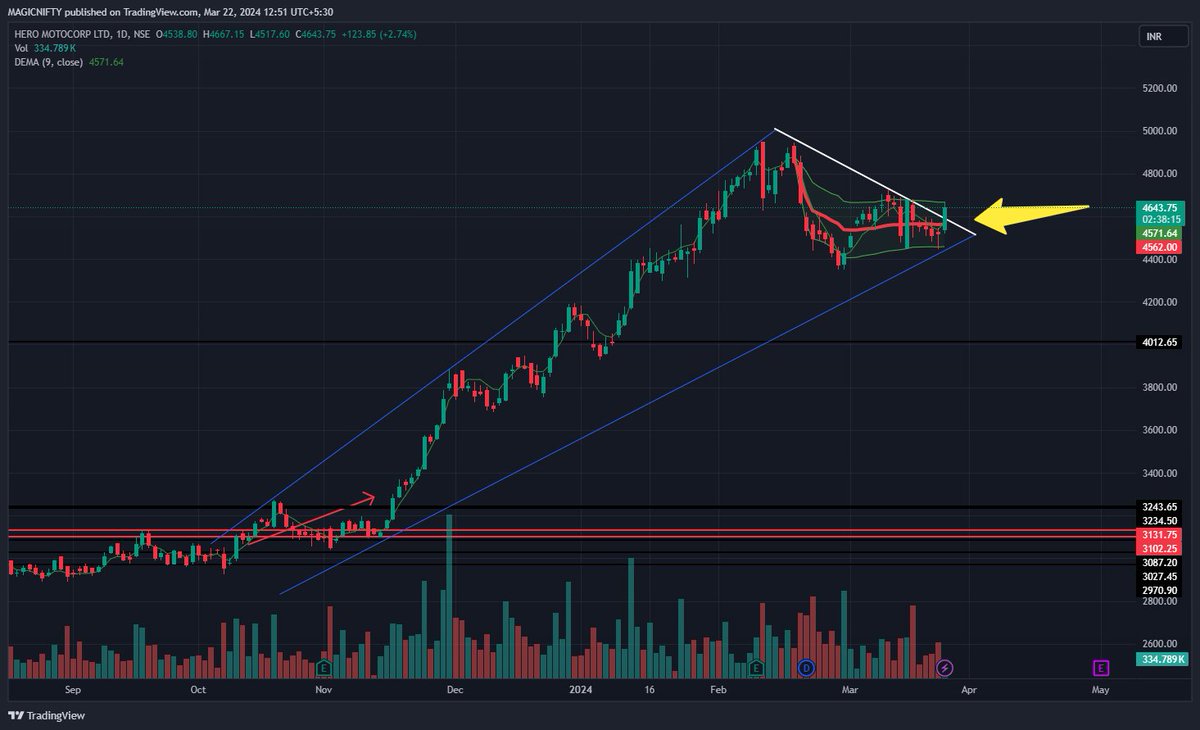
Task: Open the upcoming May earnings E marker
Action: tap(1101, 667)
